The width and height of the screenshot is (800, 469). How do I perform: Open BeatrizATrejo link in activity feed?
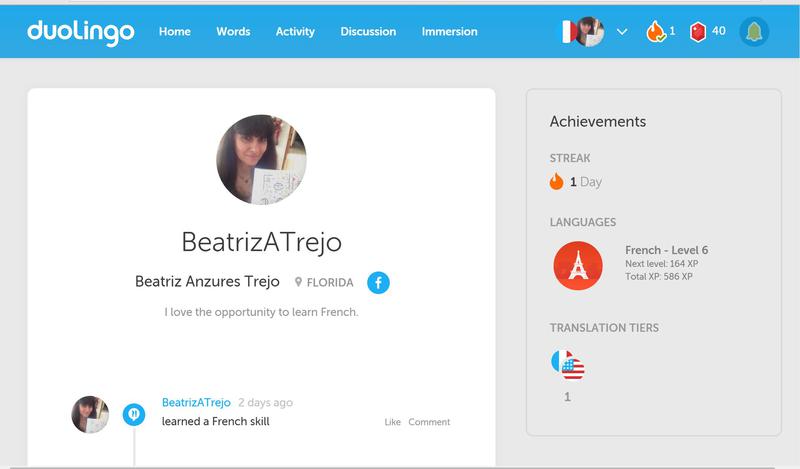pyautogui.click(x=196, y=402)
